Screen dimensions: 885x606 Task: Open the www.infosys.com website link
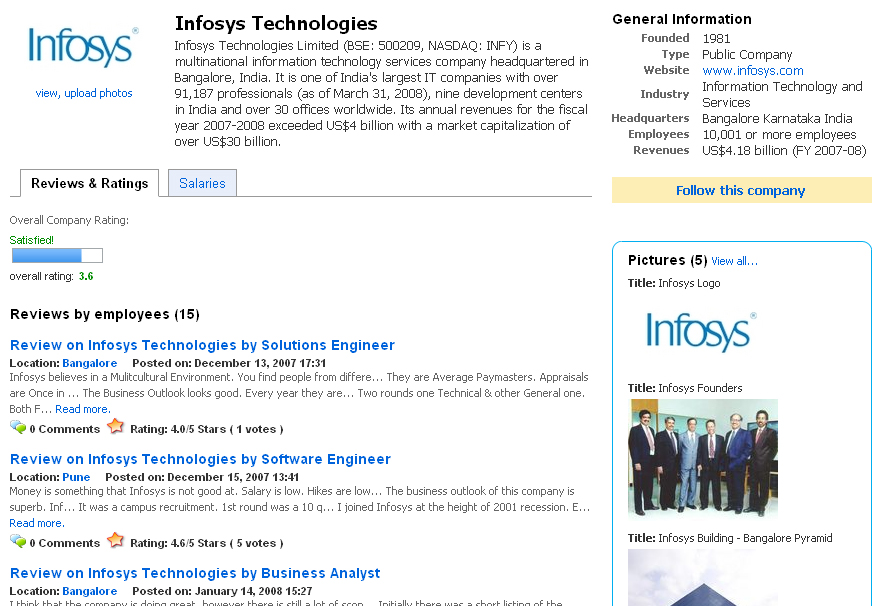[x=752, y=71]
